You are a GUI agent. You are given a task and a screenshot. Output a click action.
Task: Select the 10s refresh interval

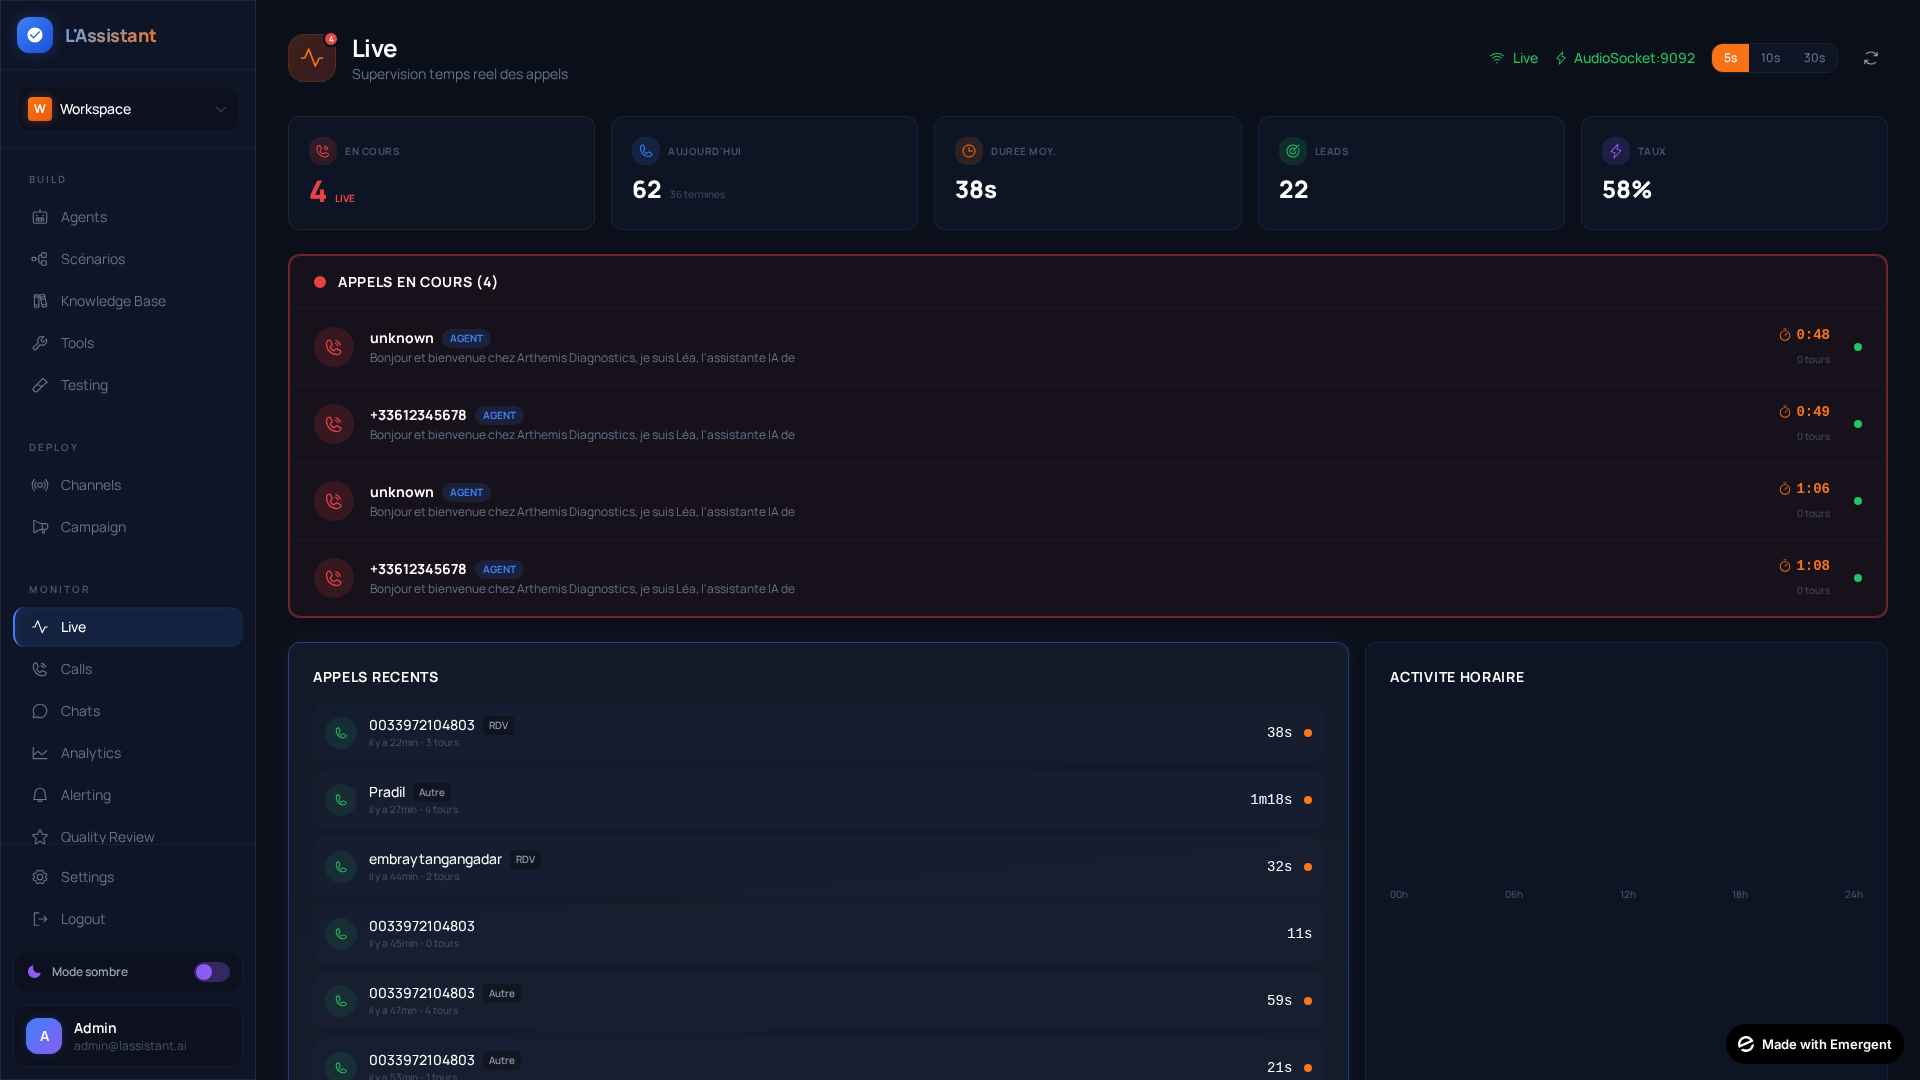1770,58
